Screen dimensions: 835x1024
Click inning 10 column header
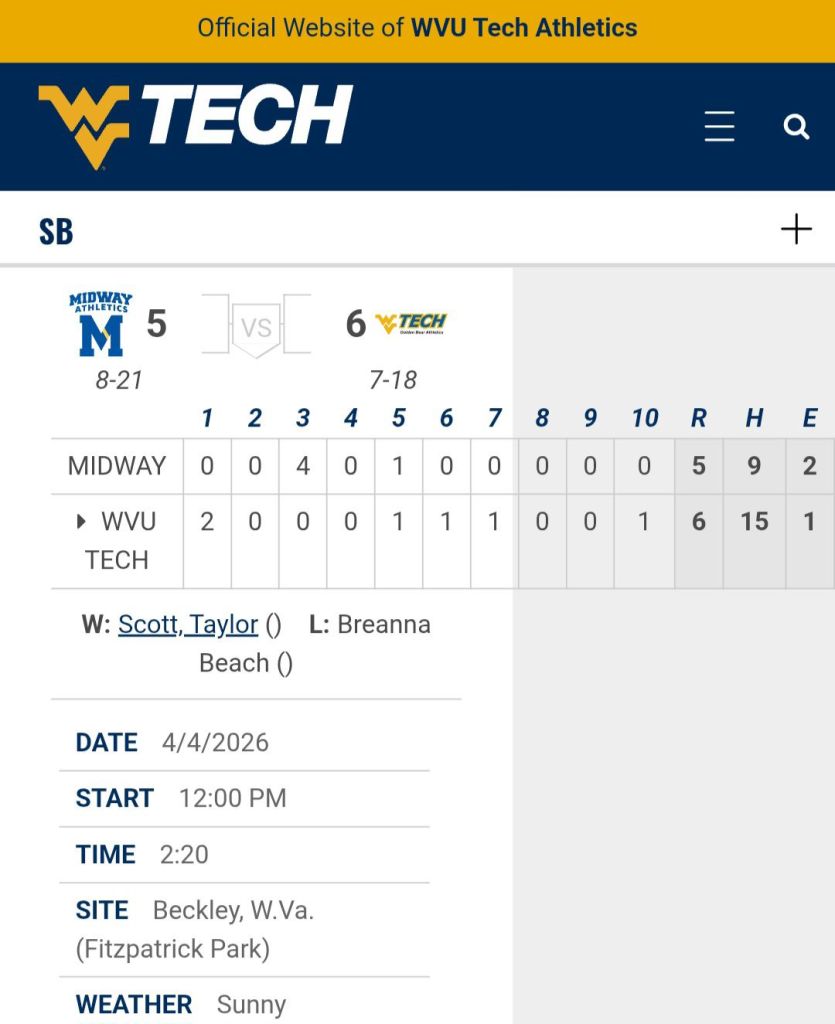coord(645,418)
